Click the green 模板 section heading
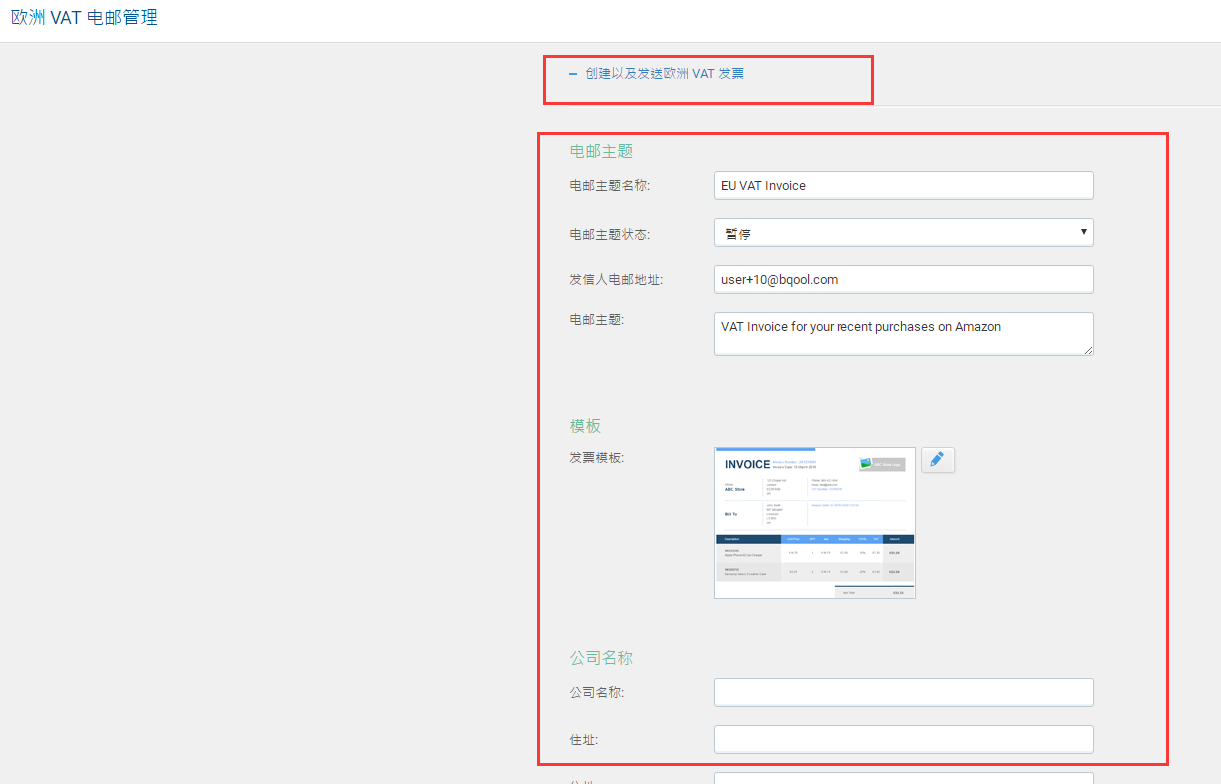 point(585,426)
